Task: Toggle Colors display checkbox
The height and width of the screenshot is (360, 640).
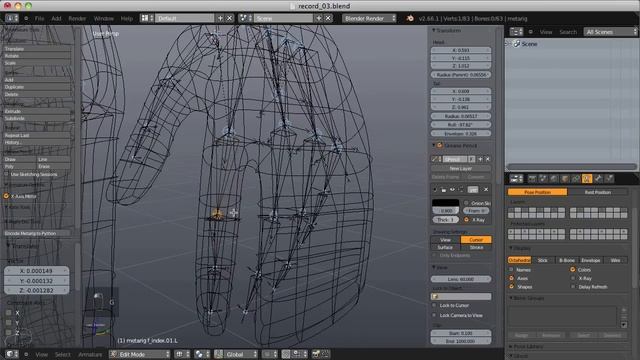Action: tap(573, 270)
